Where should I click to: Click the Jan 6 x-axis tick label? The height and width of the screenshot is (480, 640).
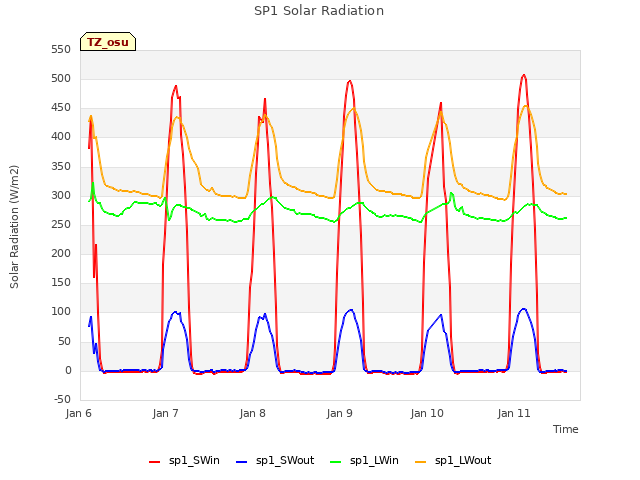click(x=79, y=413)
